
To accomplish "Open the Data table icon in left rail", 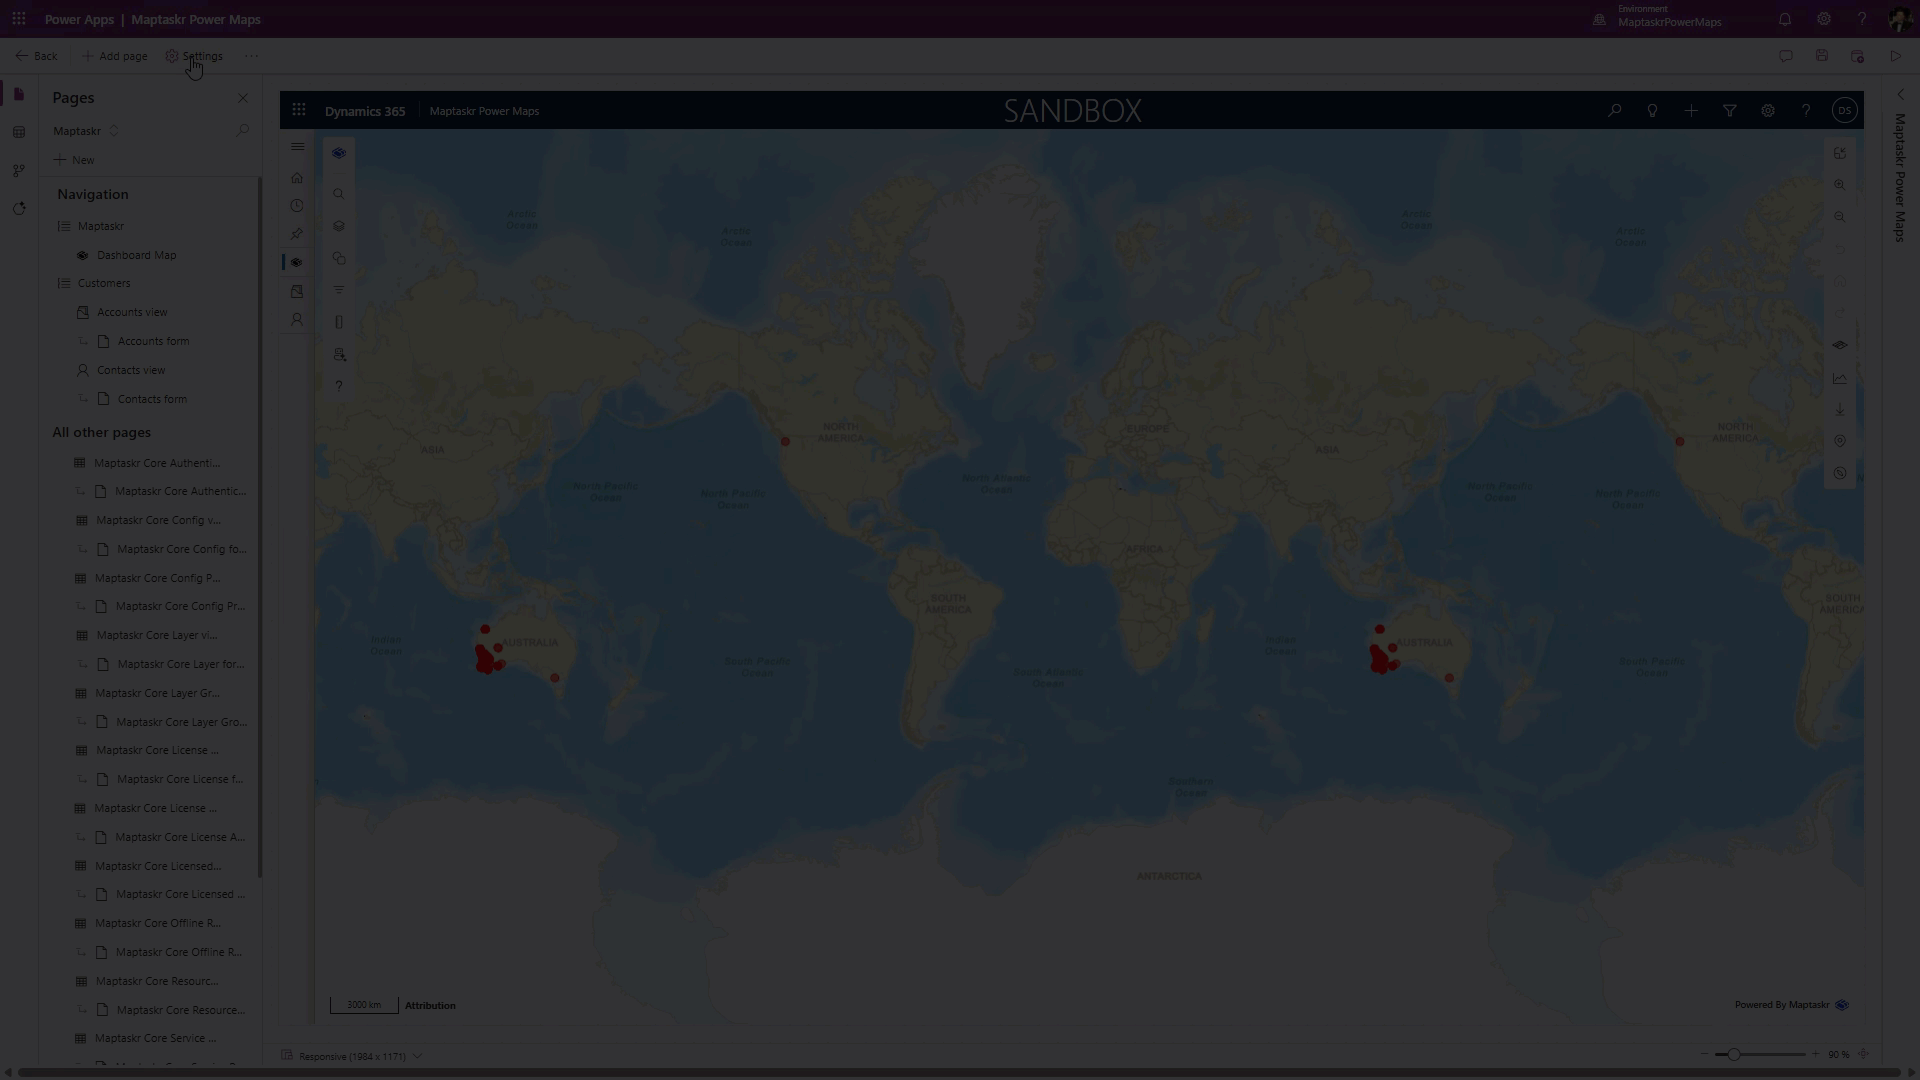I will [18, 132].
